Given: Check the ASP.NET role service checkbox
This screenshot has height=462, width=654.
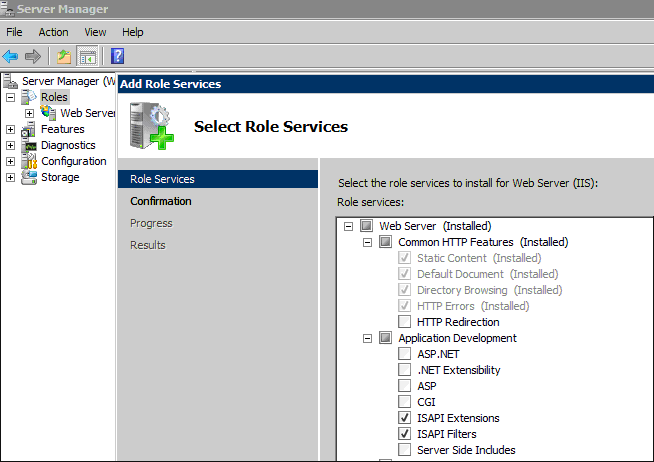Looking at the screenshot, I should 404,354.
